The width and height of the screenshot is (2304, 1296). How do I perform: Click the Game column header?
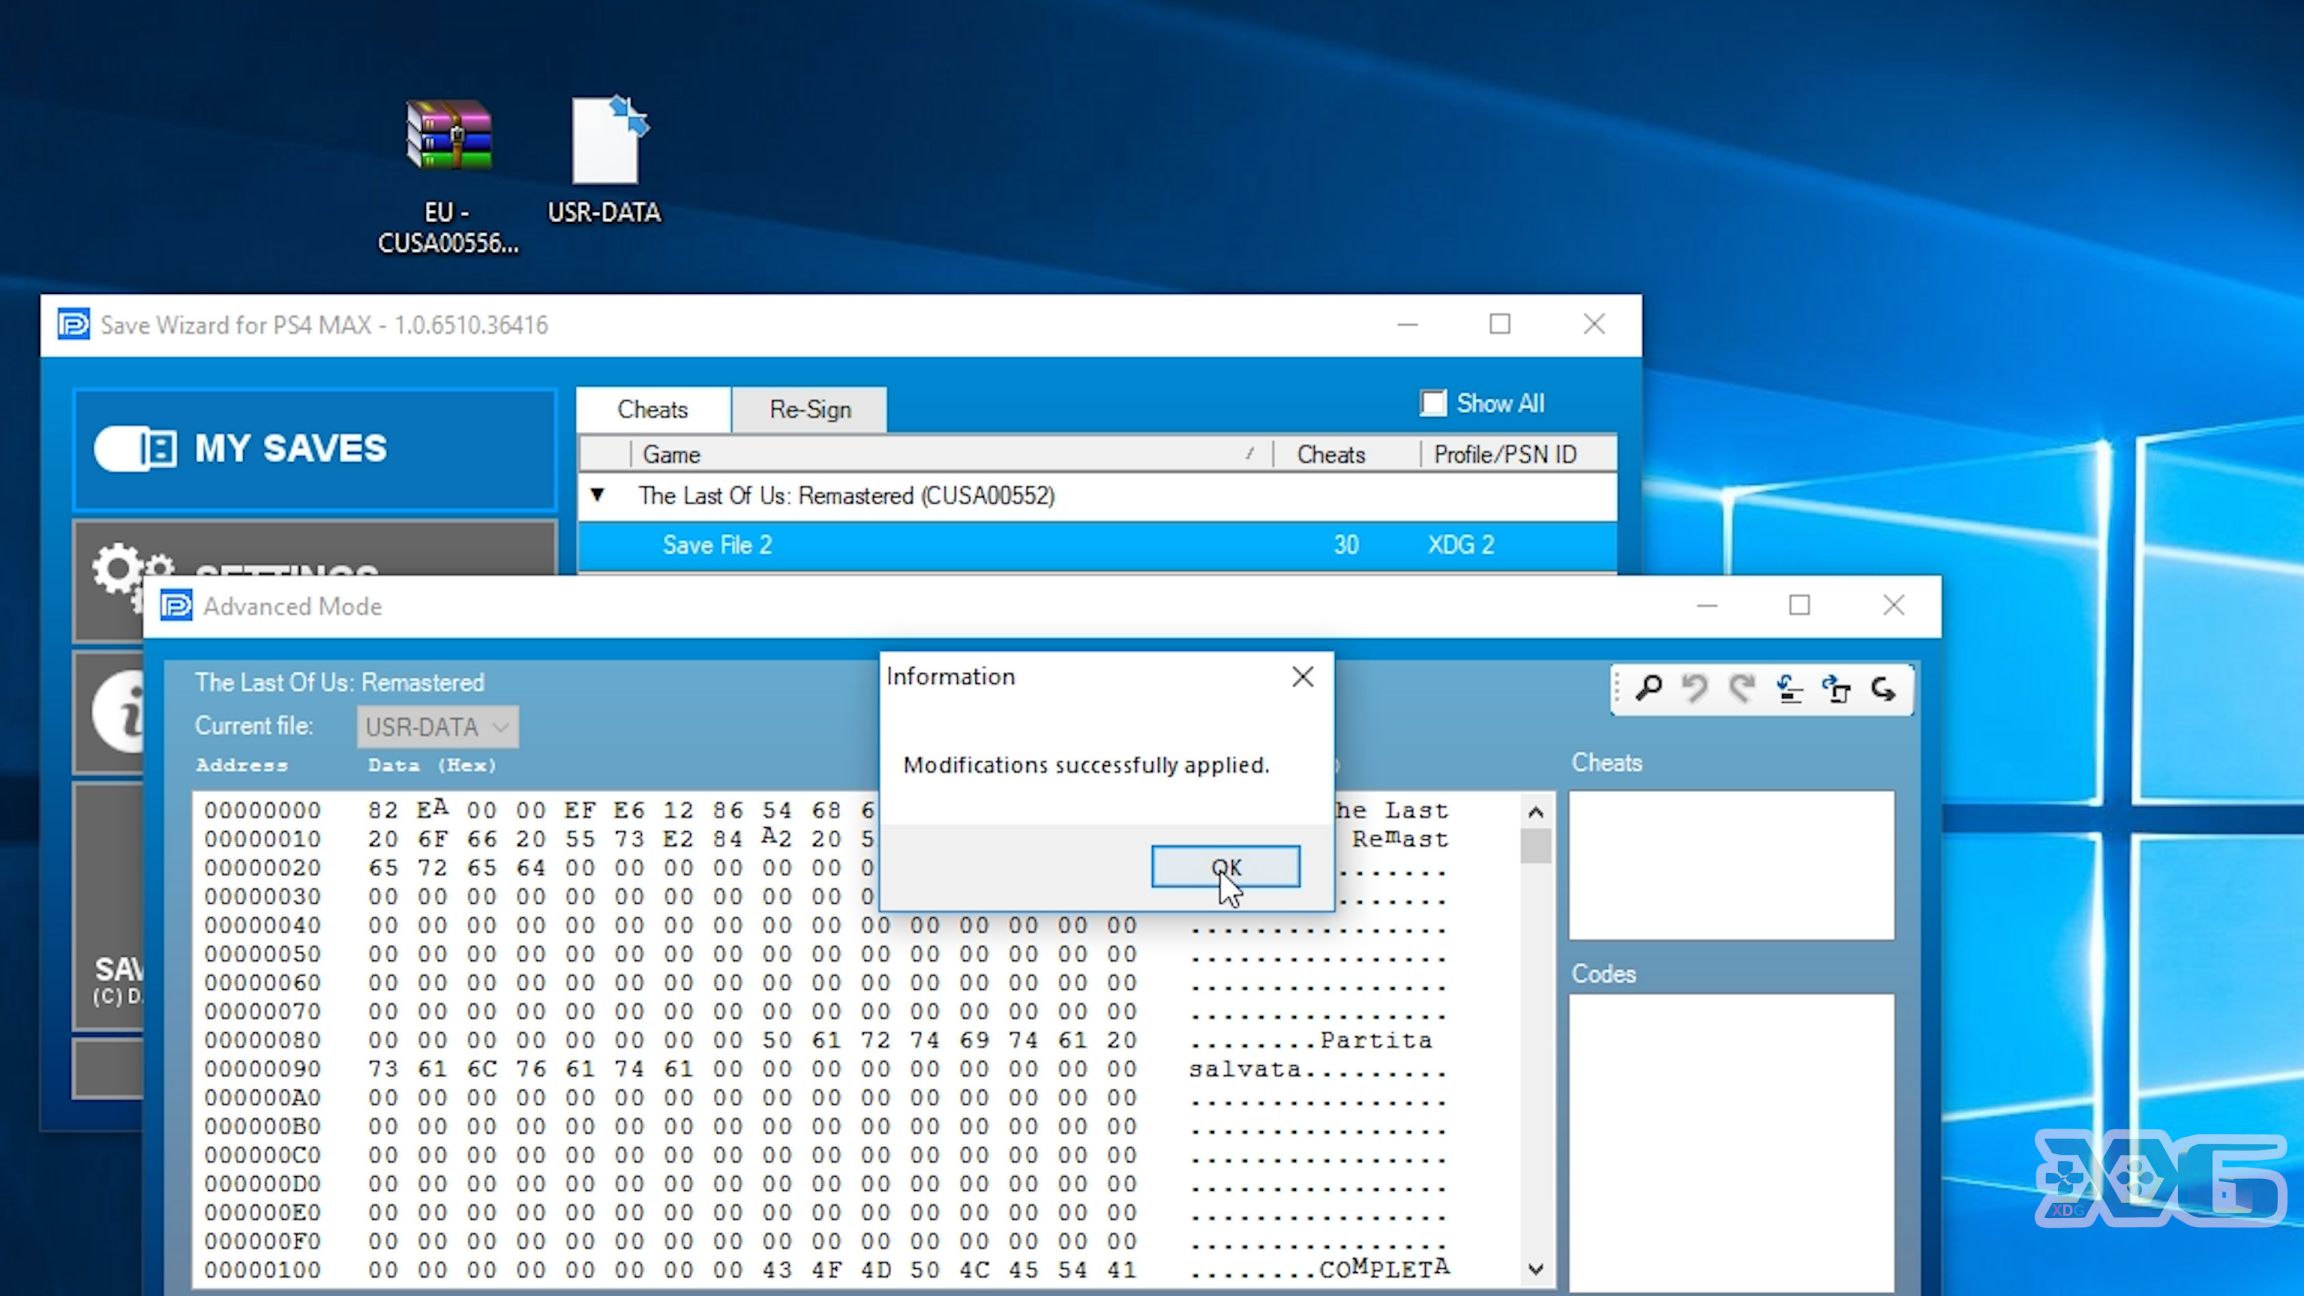(950, 454)
